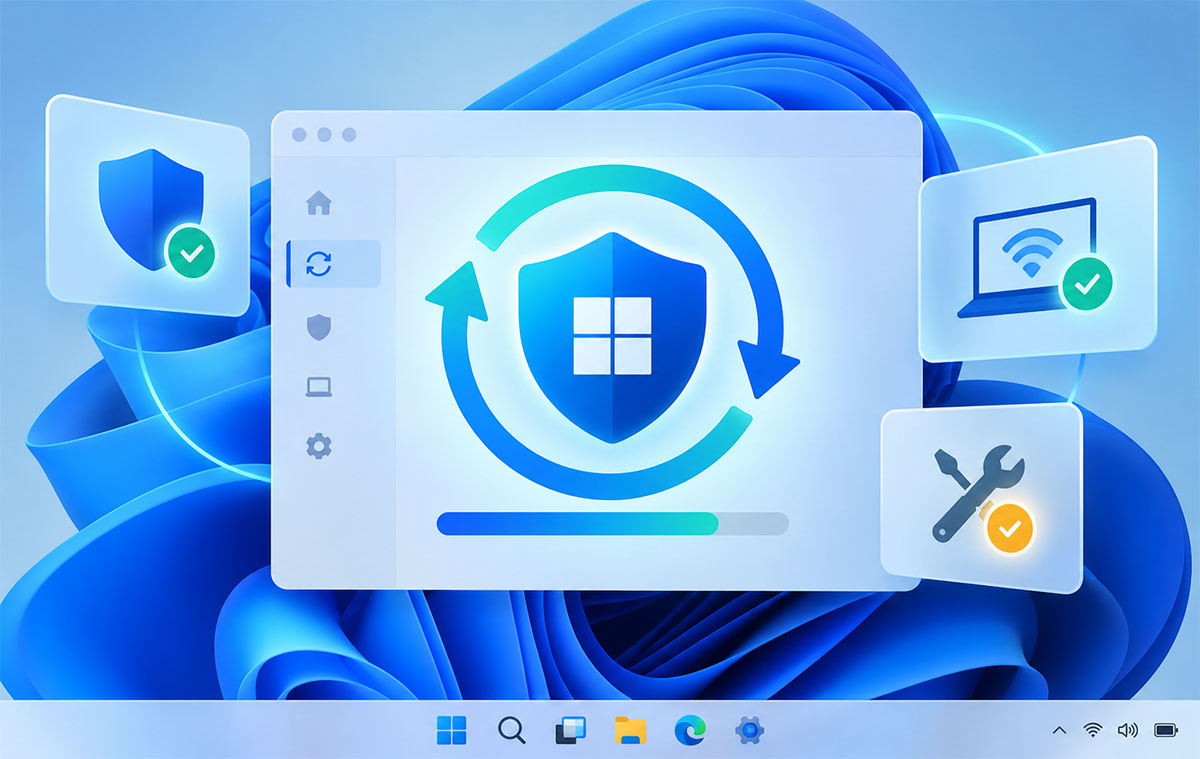The width and height of the screenshot is (1200, 759).
Task: Open the Windows Start menu
Action: click(x=452, y=731)
